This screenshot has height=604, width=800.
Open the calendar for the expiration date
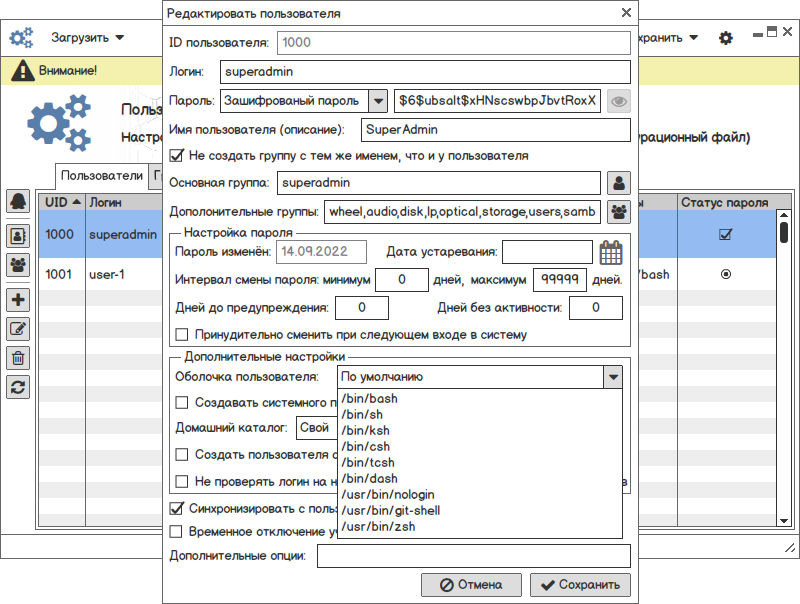[x=611, y=253]
